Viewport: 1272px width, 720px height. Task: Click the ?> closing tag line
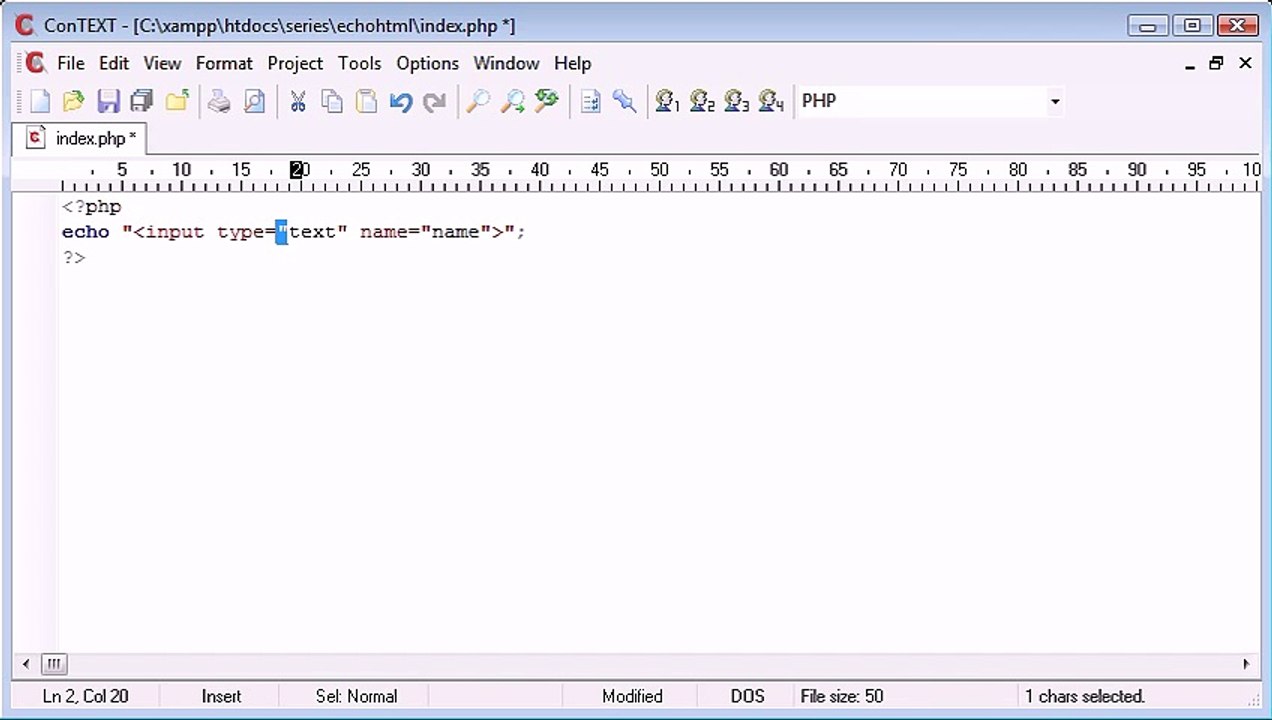[x=74, y=257]
